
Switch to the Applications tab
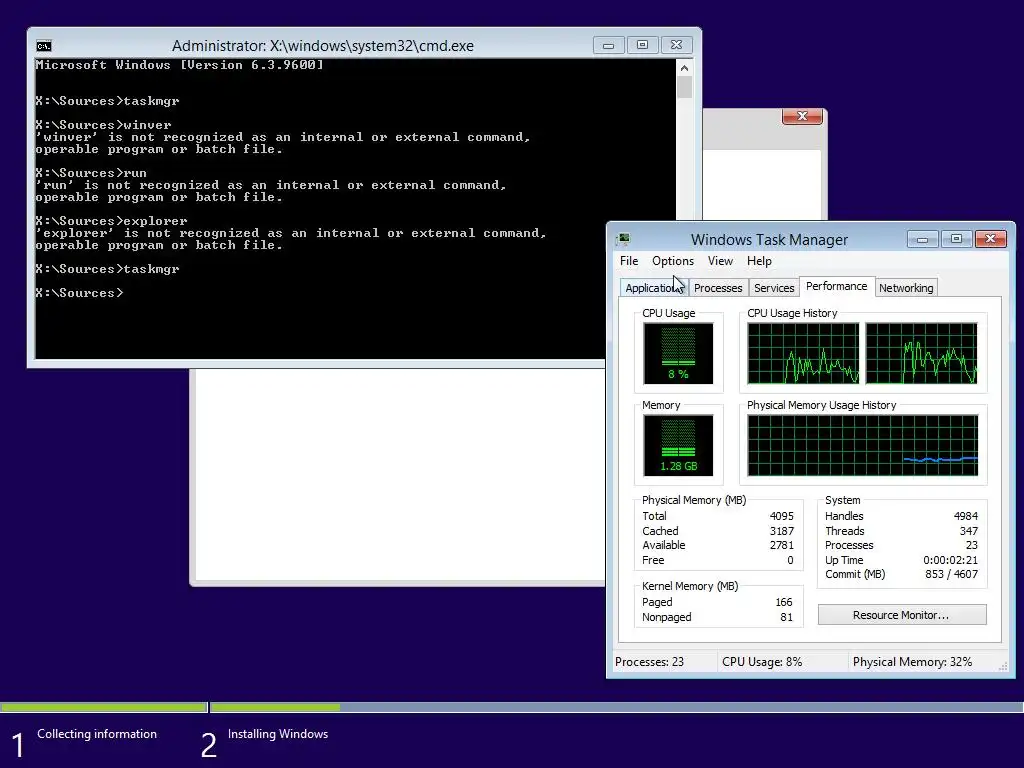654,288
